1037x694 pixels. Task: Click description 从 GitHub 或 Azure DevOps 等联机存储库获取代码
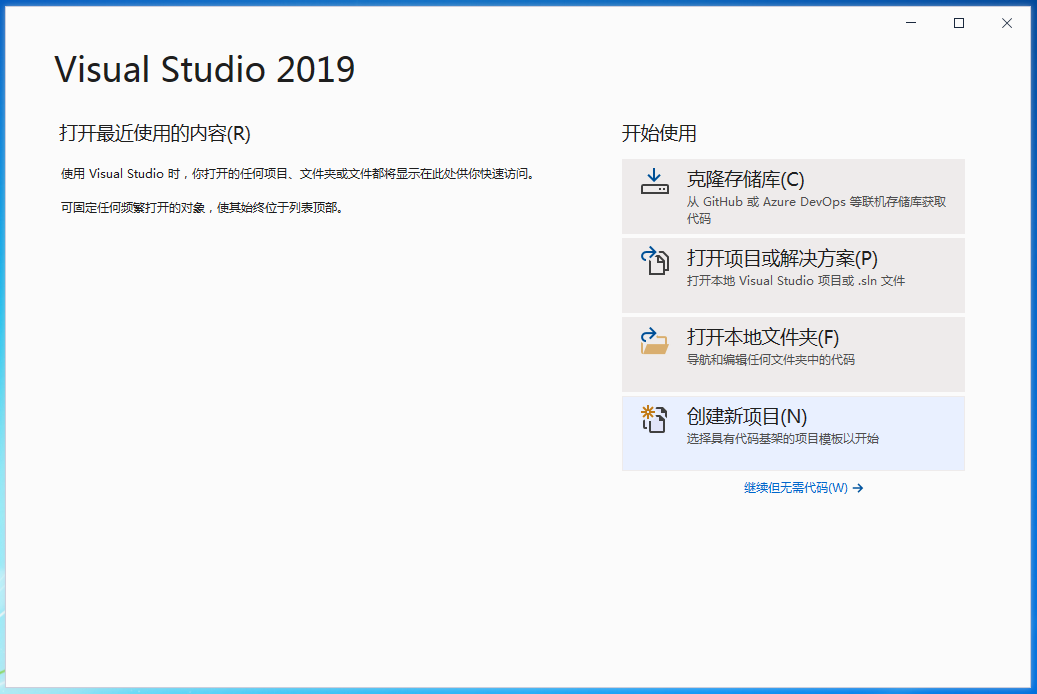coord(816,210)
